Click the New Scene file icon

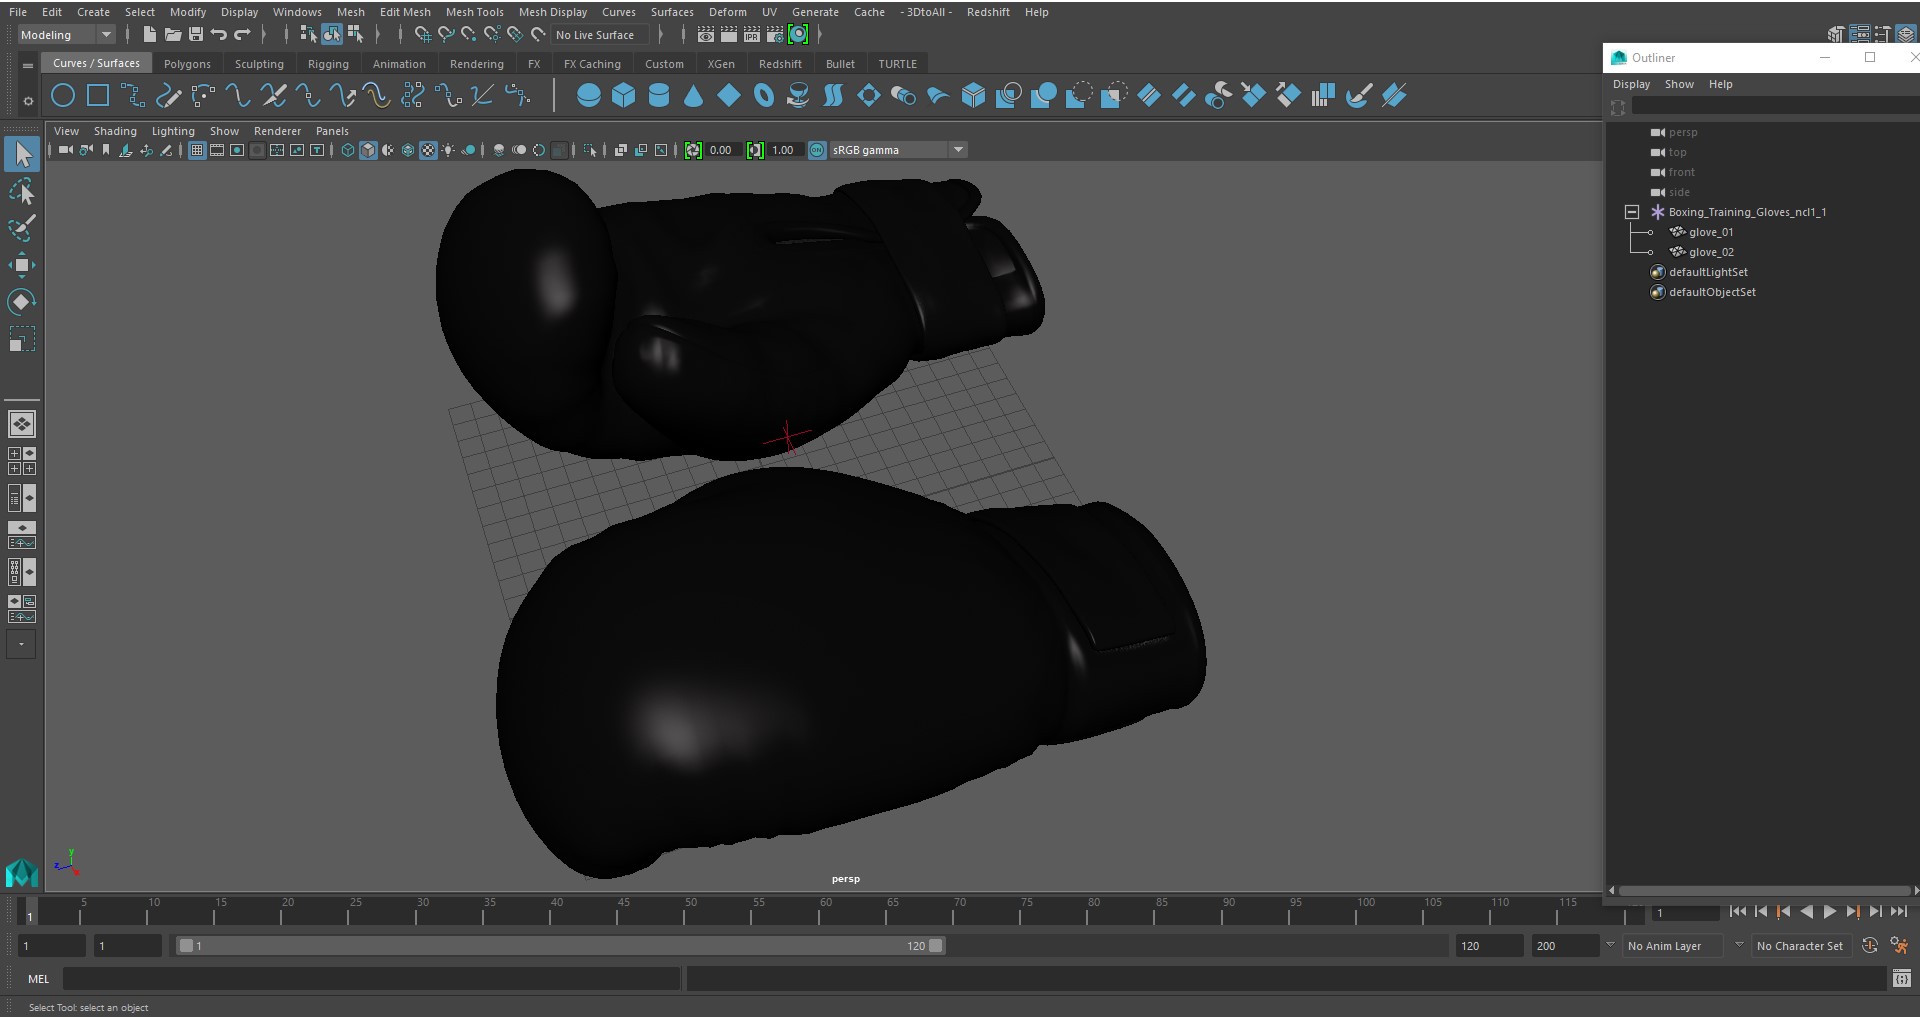click(x=149, y=35)
